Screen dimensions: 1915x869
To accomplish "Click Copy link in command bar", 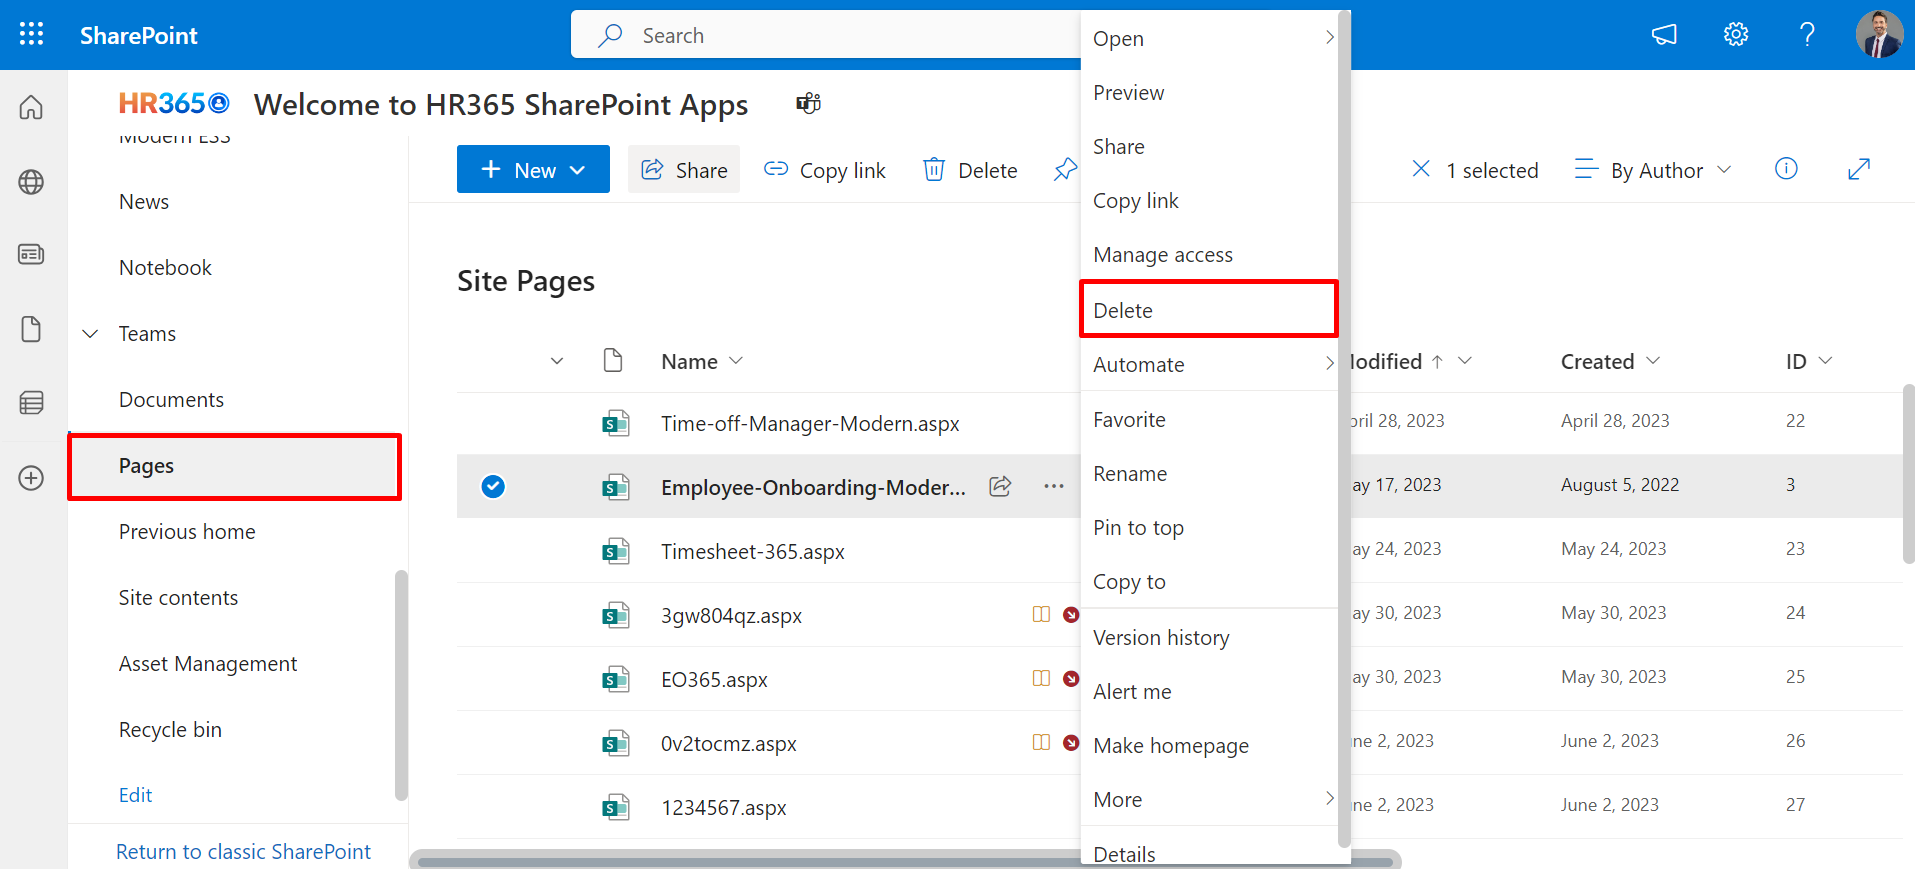I will 825,170.
